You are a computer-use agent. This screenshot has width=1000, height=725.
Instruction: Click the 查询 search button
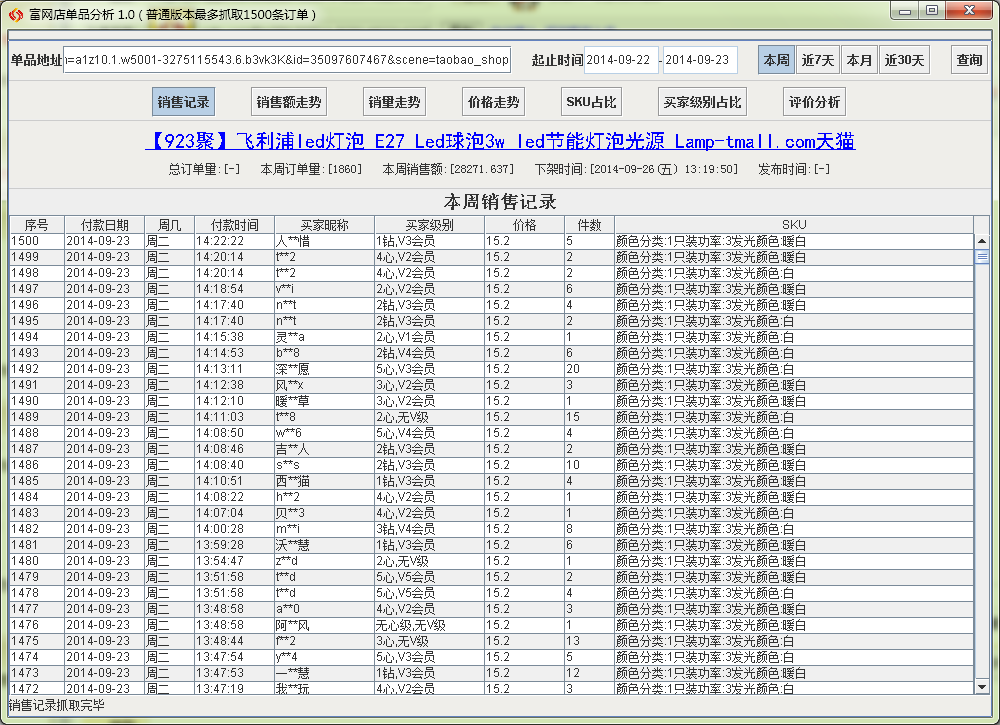click(969, 60)
